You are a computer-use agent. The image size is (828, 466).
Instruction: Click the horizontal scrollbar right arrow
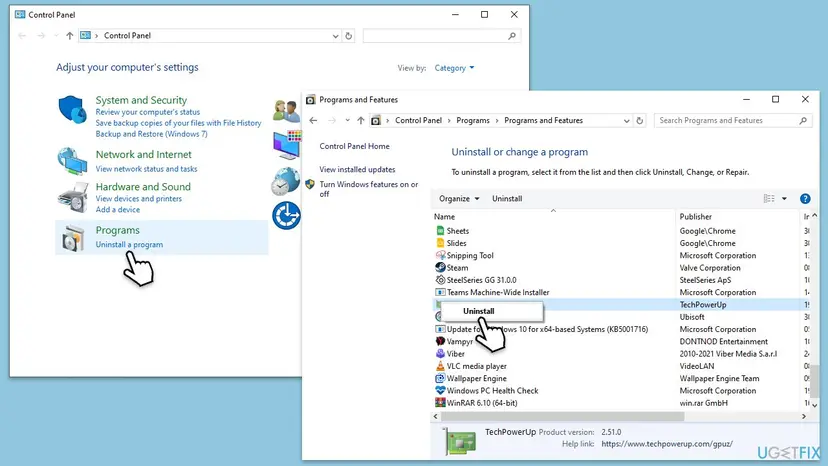coord(804,416)
